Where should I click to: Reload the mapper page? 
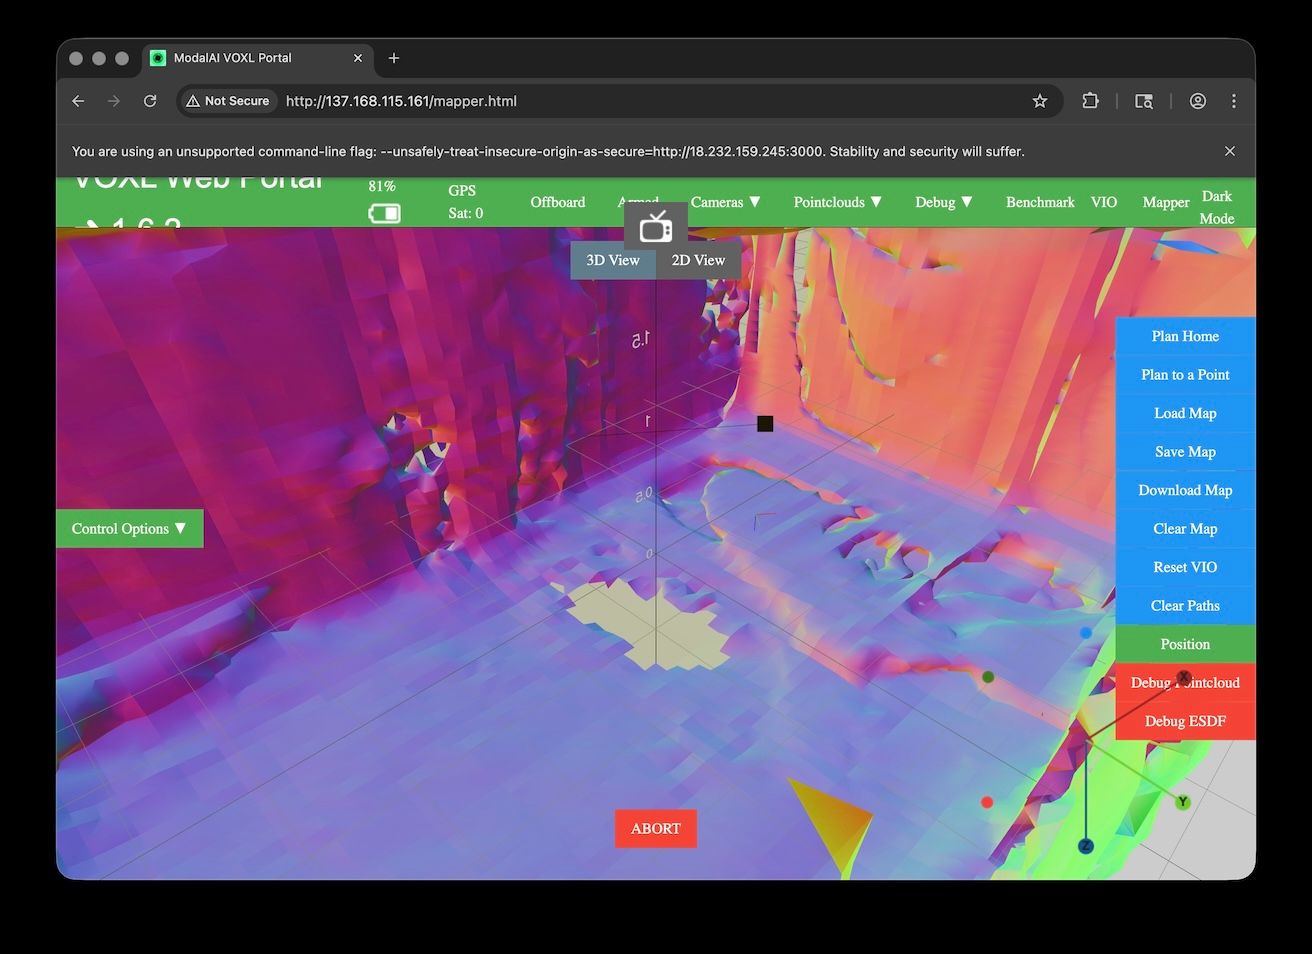pyautogui.click(x=150, y=101)
